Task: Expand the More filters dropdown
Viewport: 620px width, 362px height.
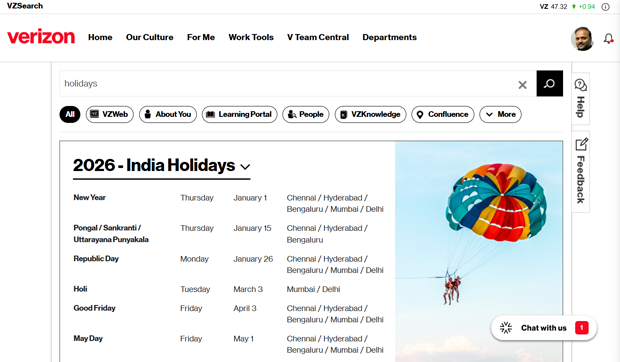Action: (500, 114)
